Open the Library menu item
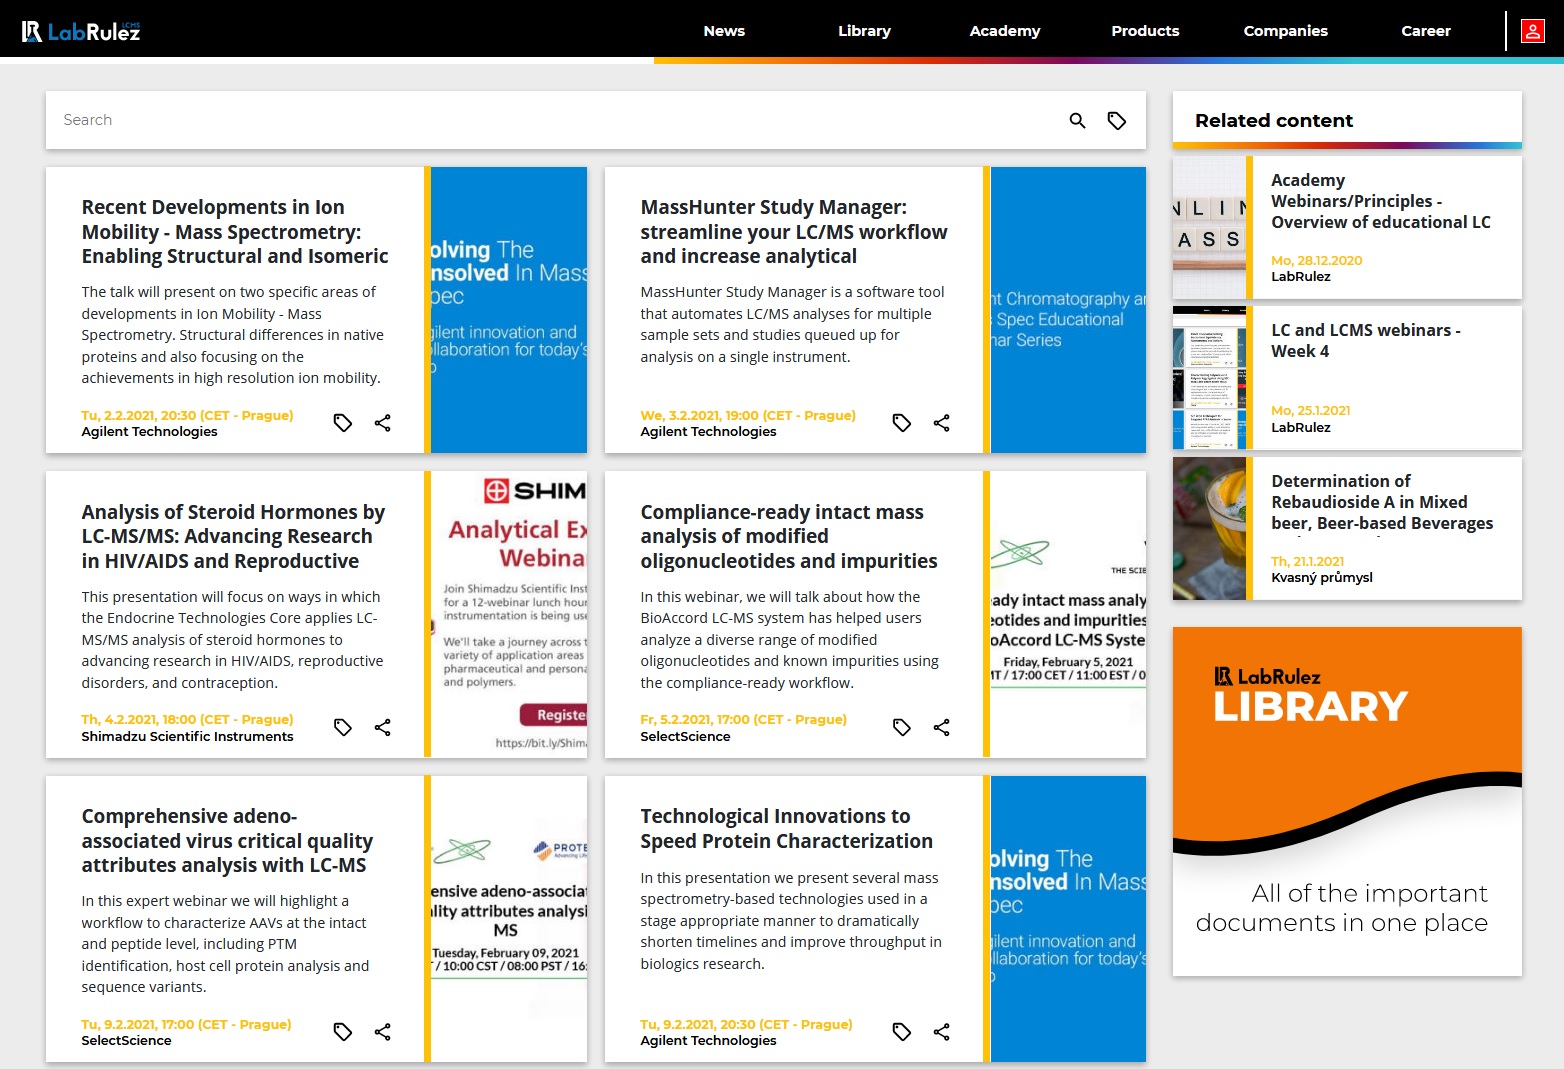 [x=864, y=31]
